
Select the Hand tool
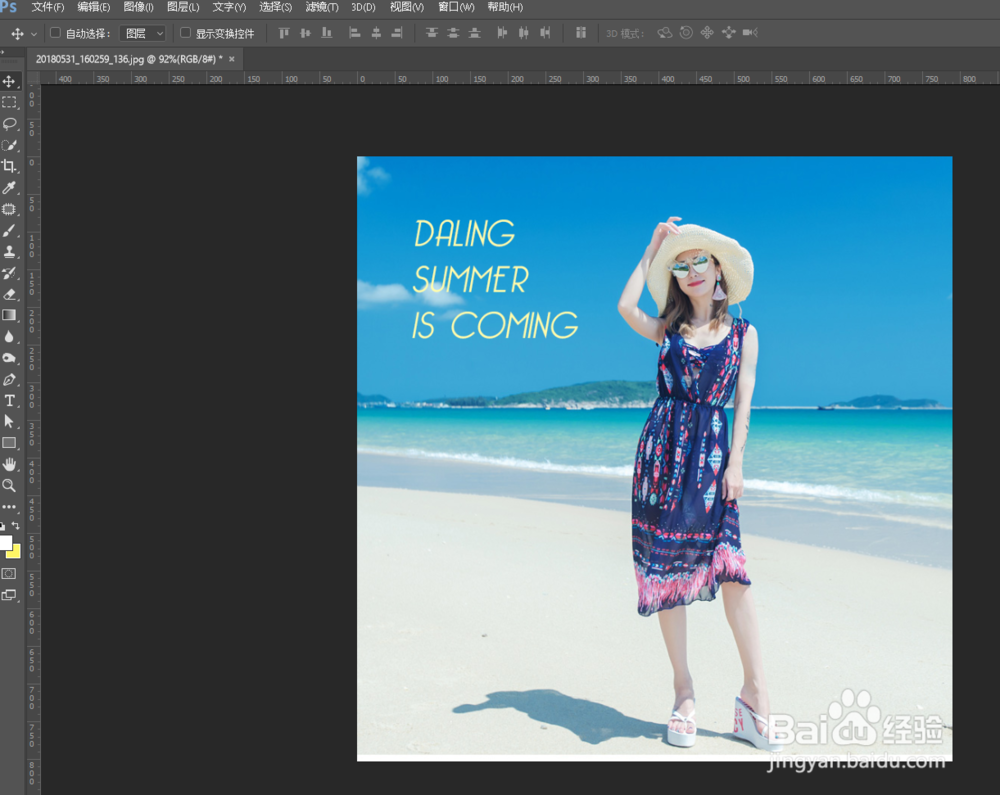coord(9,464)
